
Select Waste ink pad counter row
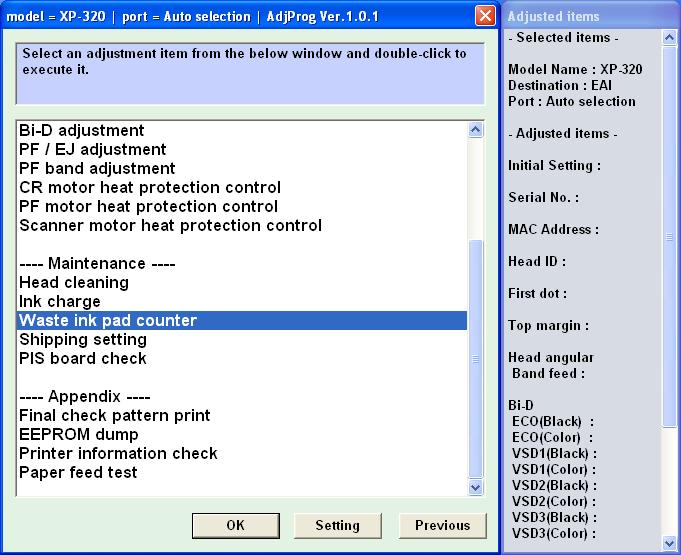coord(242,320)
